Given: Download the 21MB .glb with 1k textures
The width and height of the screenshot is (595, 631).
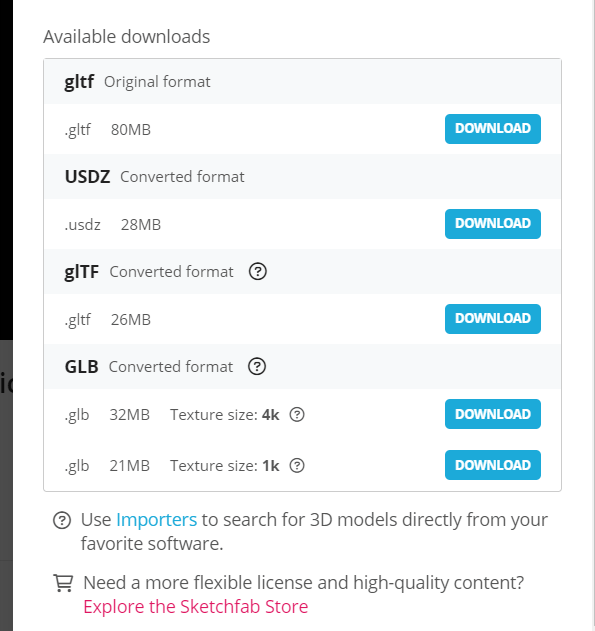Looking at the screenshot, I should click(x=492, y=465).
